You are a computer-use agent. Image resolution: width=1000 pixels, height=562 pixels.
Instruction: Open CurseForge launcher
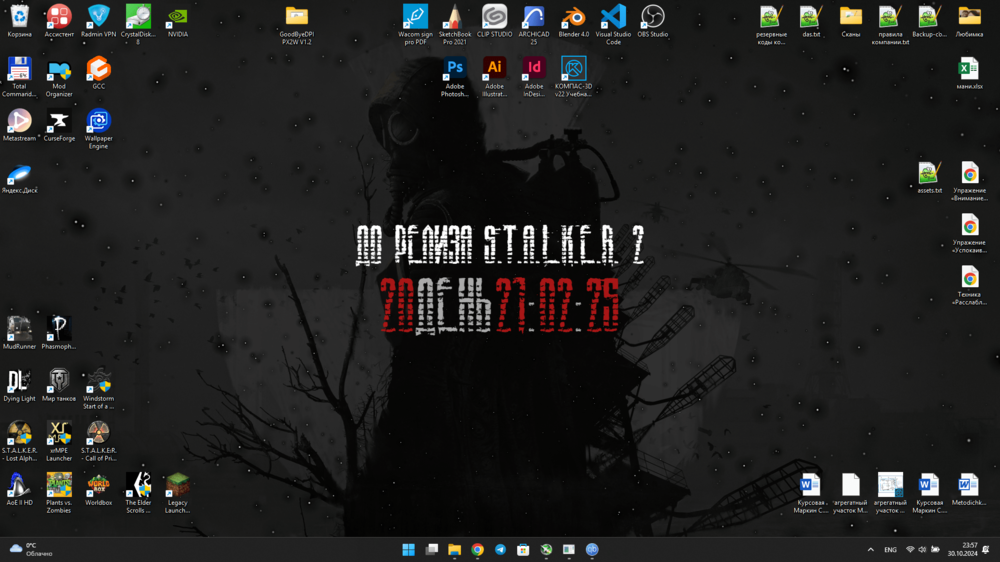(59, 125)
